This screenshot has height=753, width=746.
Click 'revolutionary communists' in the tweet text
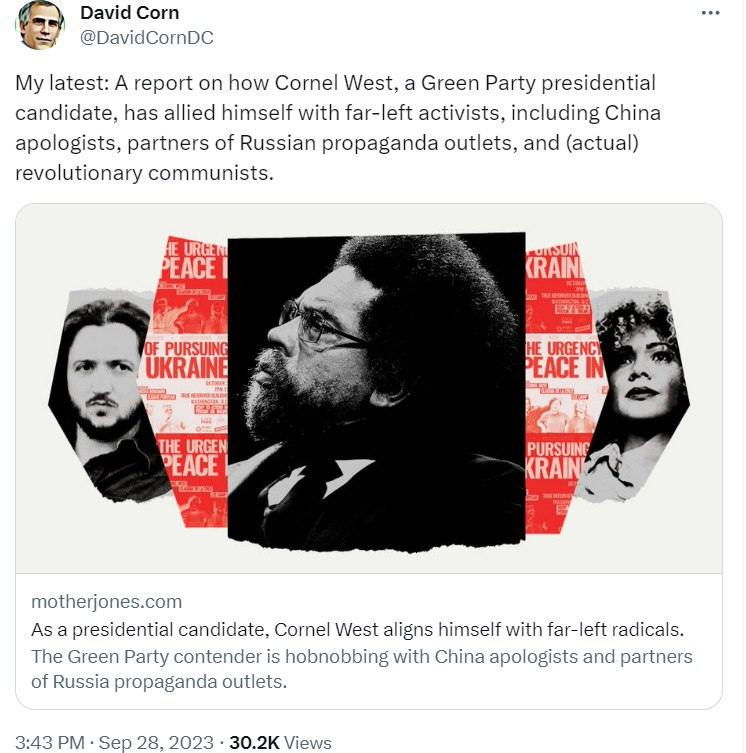click(x=144, y=173)
